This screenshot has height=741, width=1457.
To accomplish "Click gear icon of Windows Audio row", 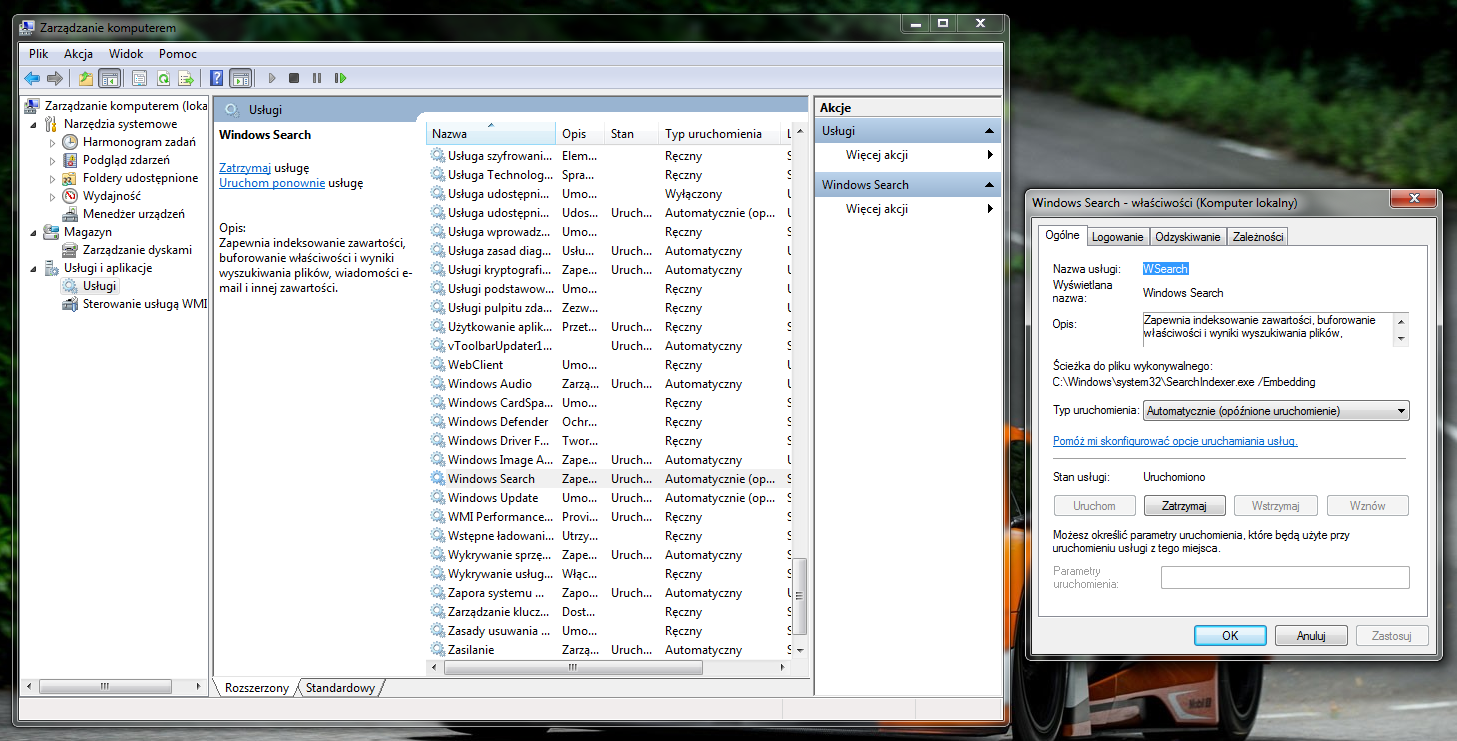I will coord(438,384).
